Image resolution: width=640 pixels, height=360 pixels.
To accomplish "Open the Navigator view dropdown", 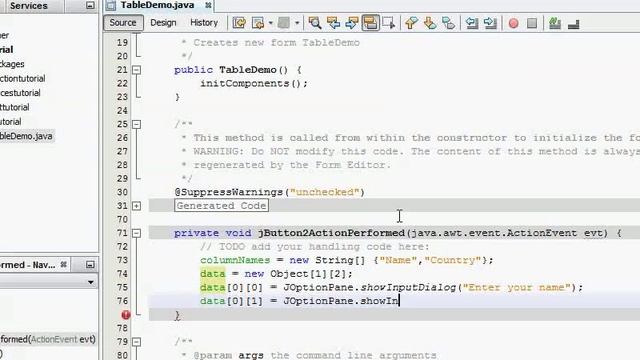I will 91,282.
